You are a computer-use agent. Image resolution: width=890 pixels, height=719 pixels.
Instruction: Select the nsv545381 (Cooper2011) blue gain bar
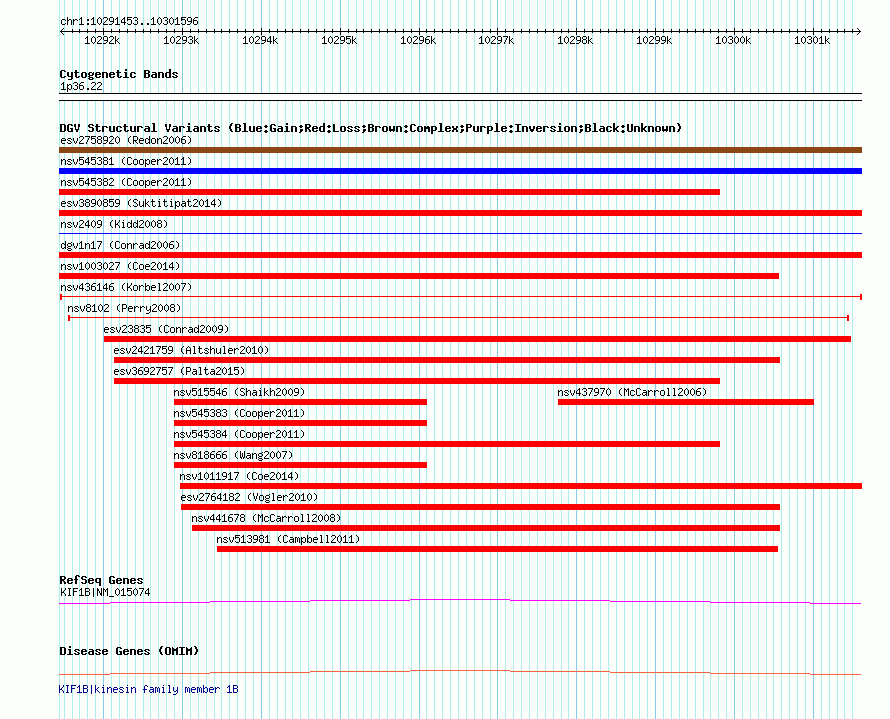[x=460, y=171]
